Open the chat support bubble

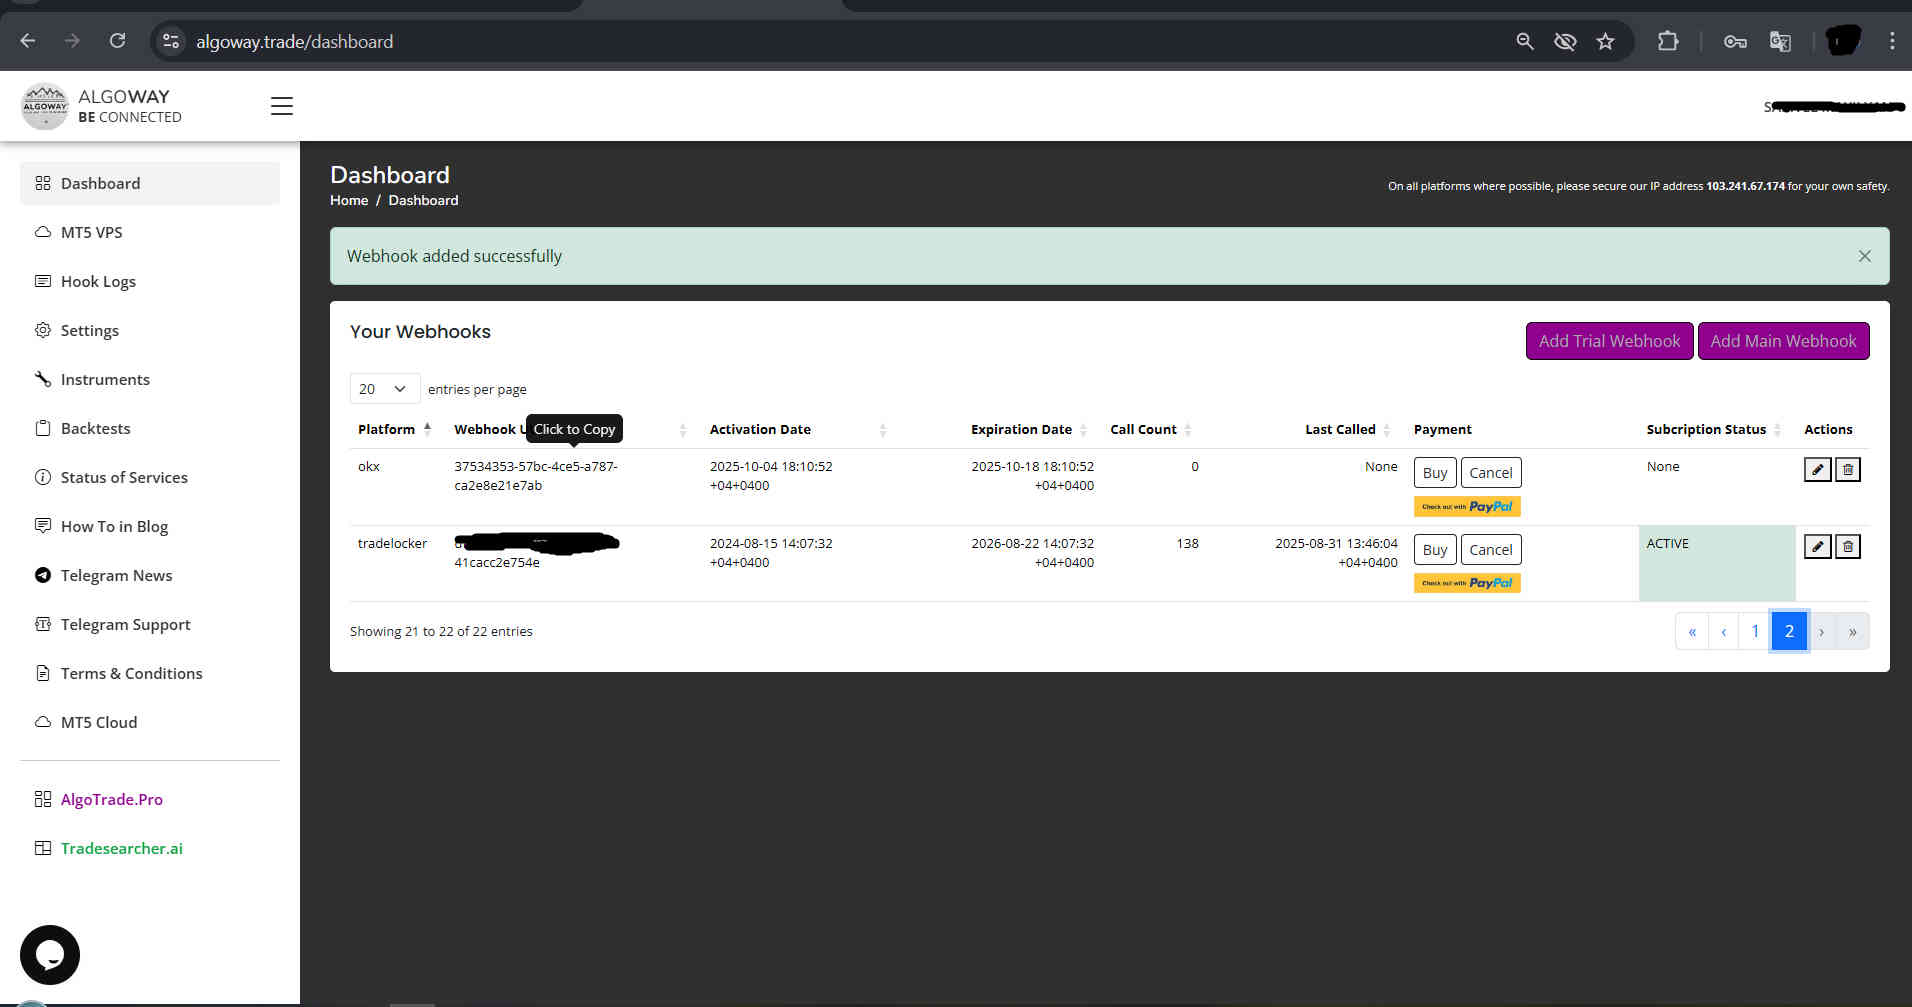tap(50, 955)
